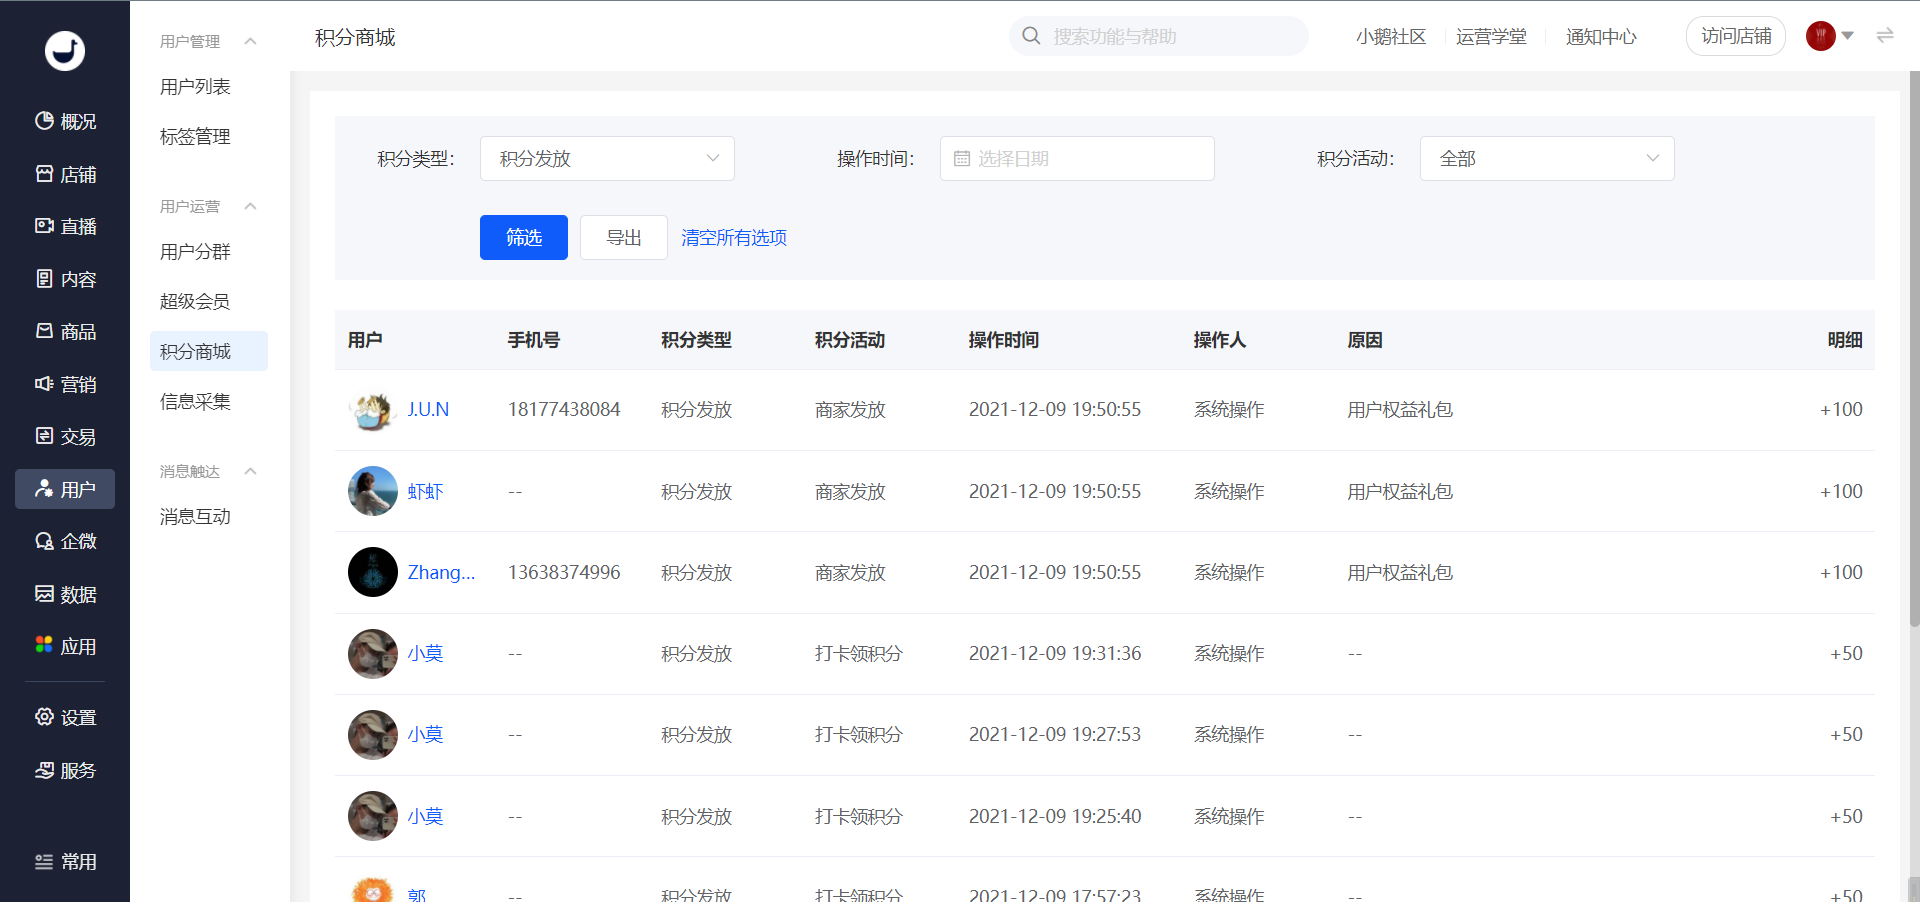Click the 选择日期 date input field
Image resolution: width=1920 pixels, height=902 pixels.
point(1077,158)
